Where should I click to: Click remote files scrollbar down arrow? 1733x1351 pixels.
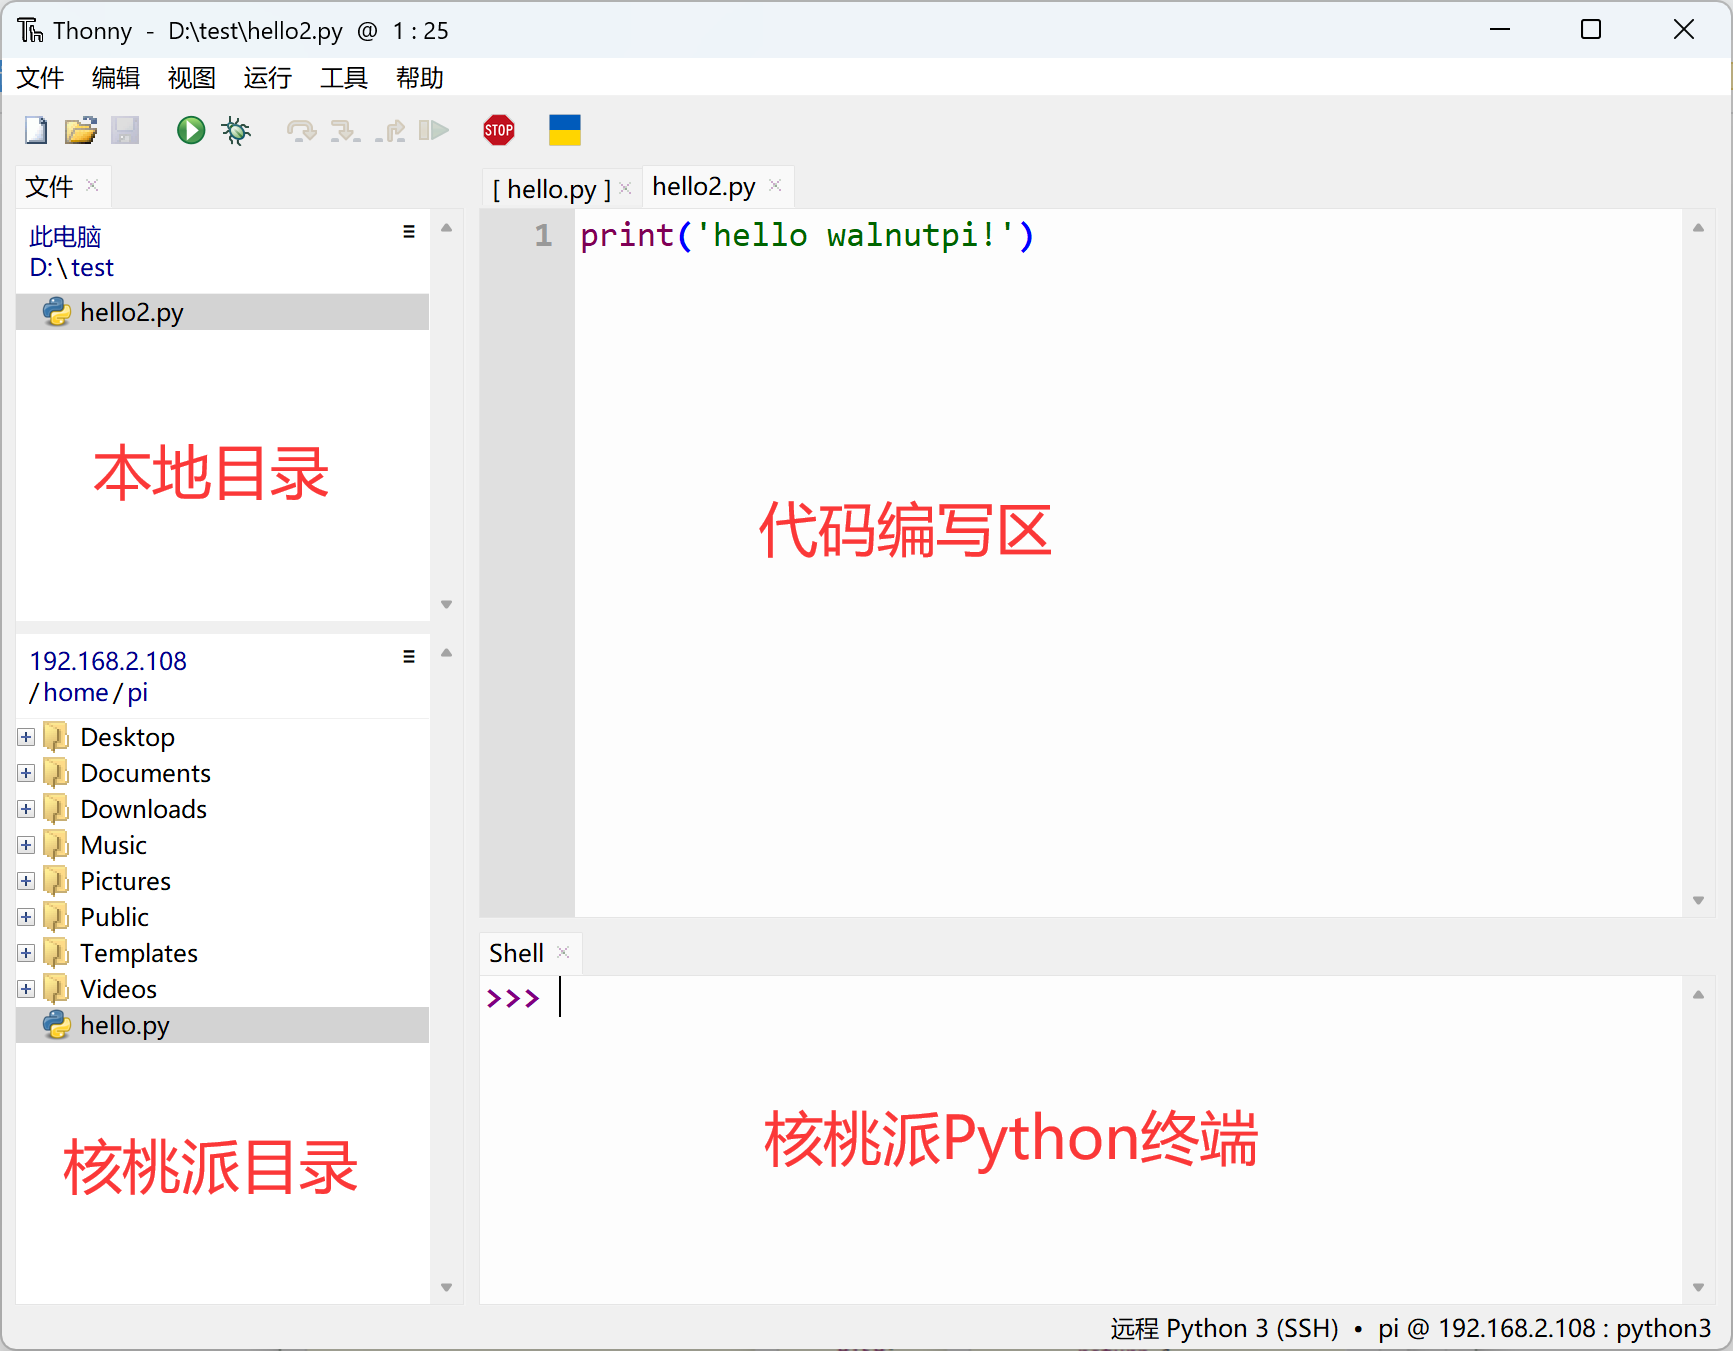[x=447, y=1288]
